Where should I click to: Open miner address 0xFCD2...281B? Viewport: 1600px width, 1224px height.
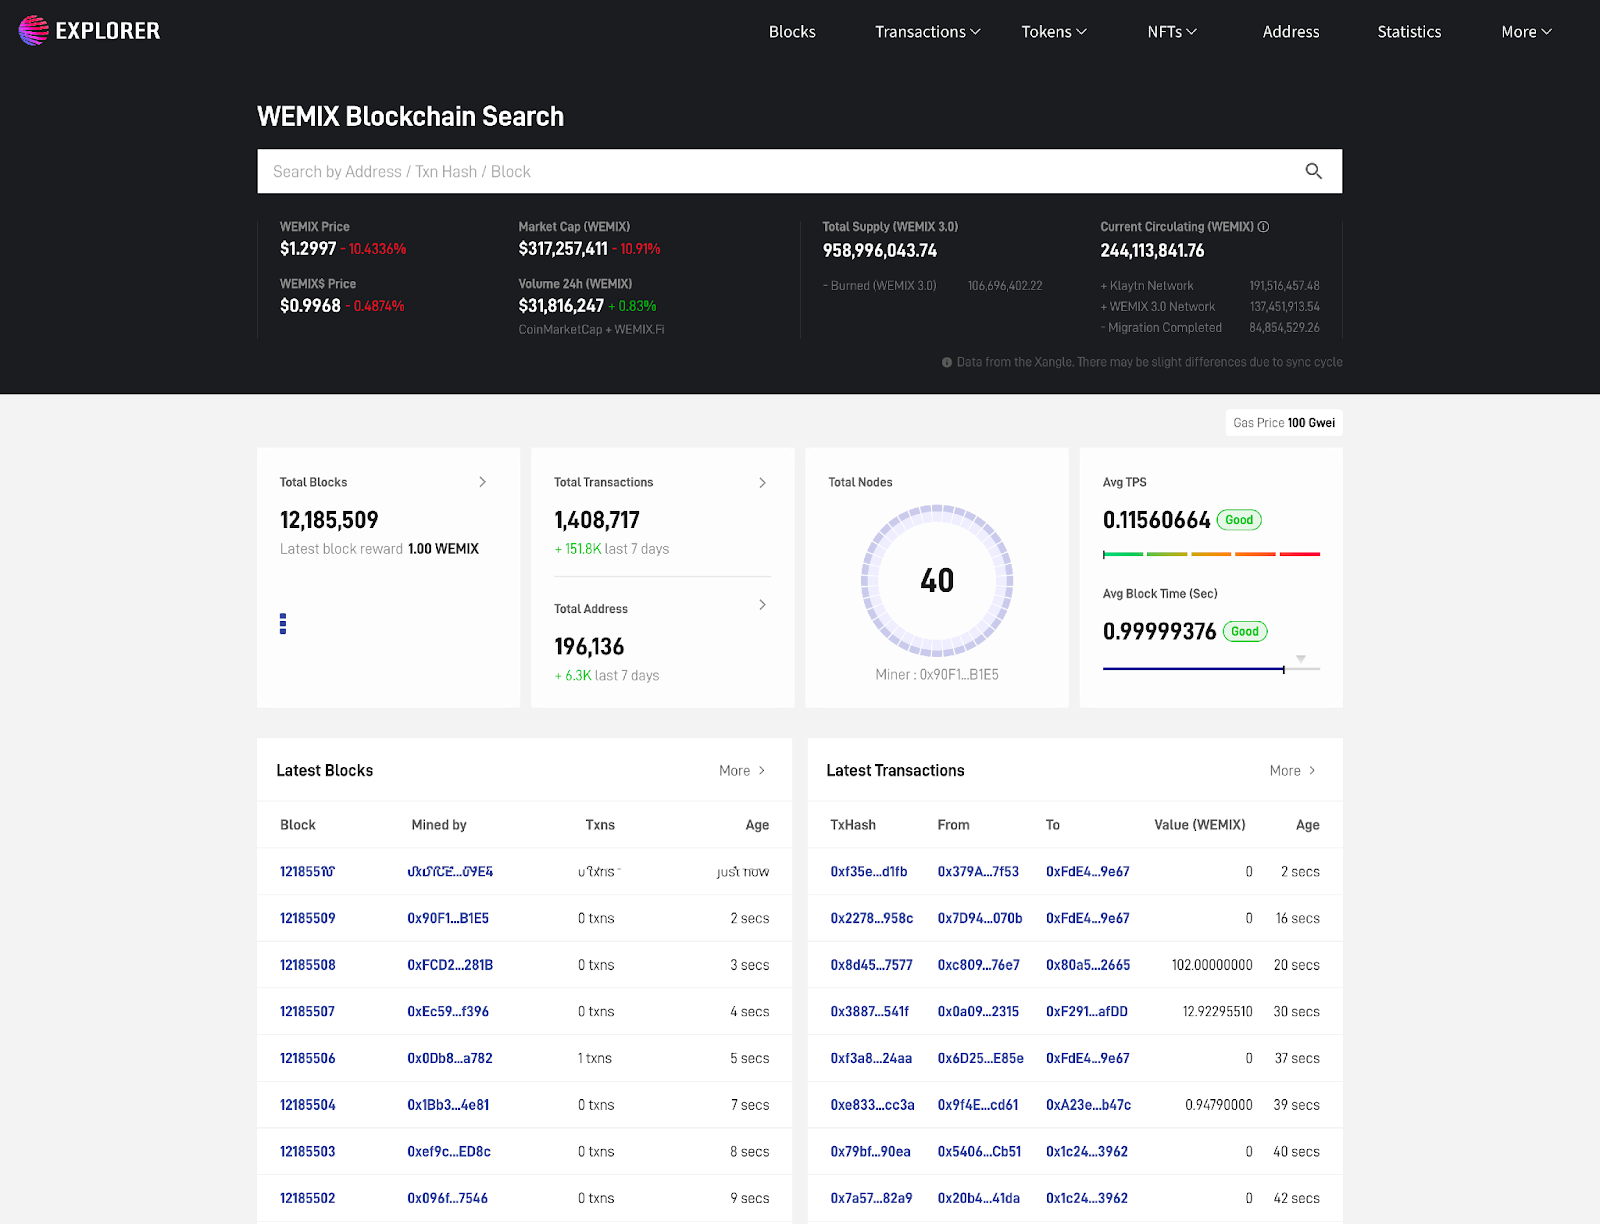coord(450,965)
